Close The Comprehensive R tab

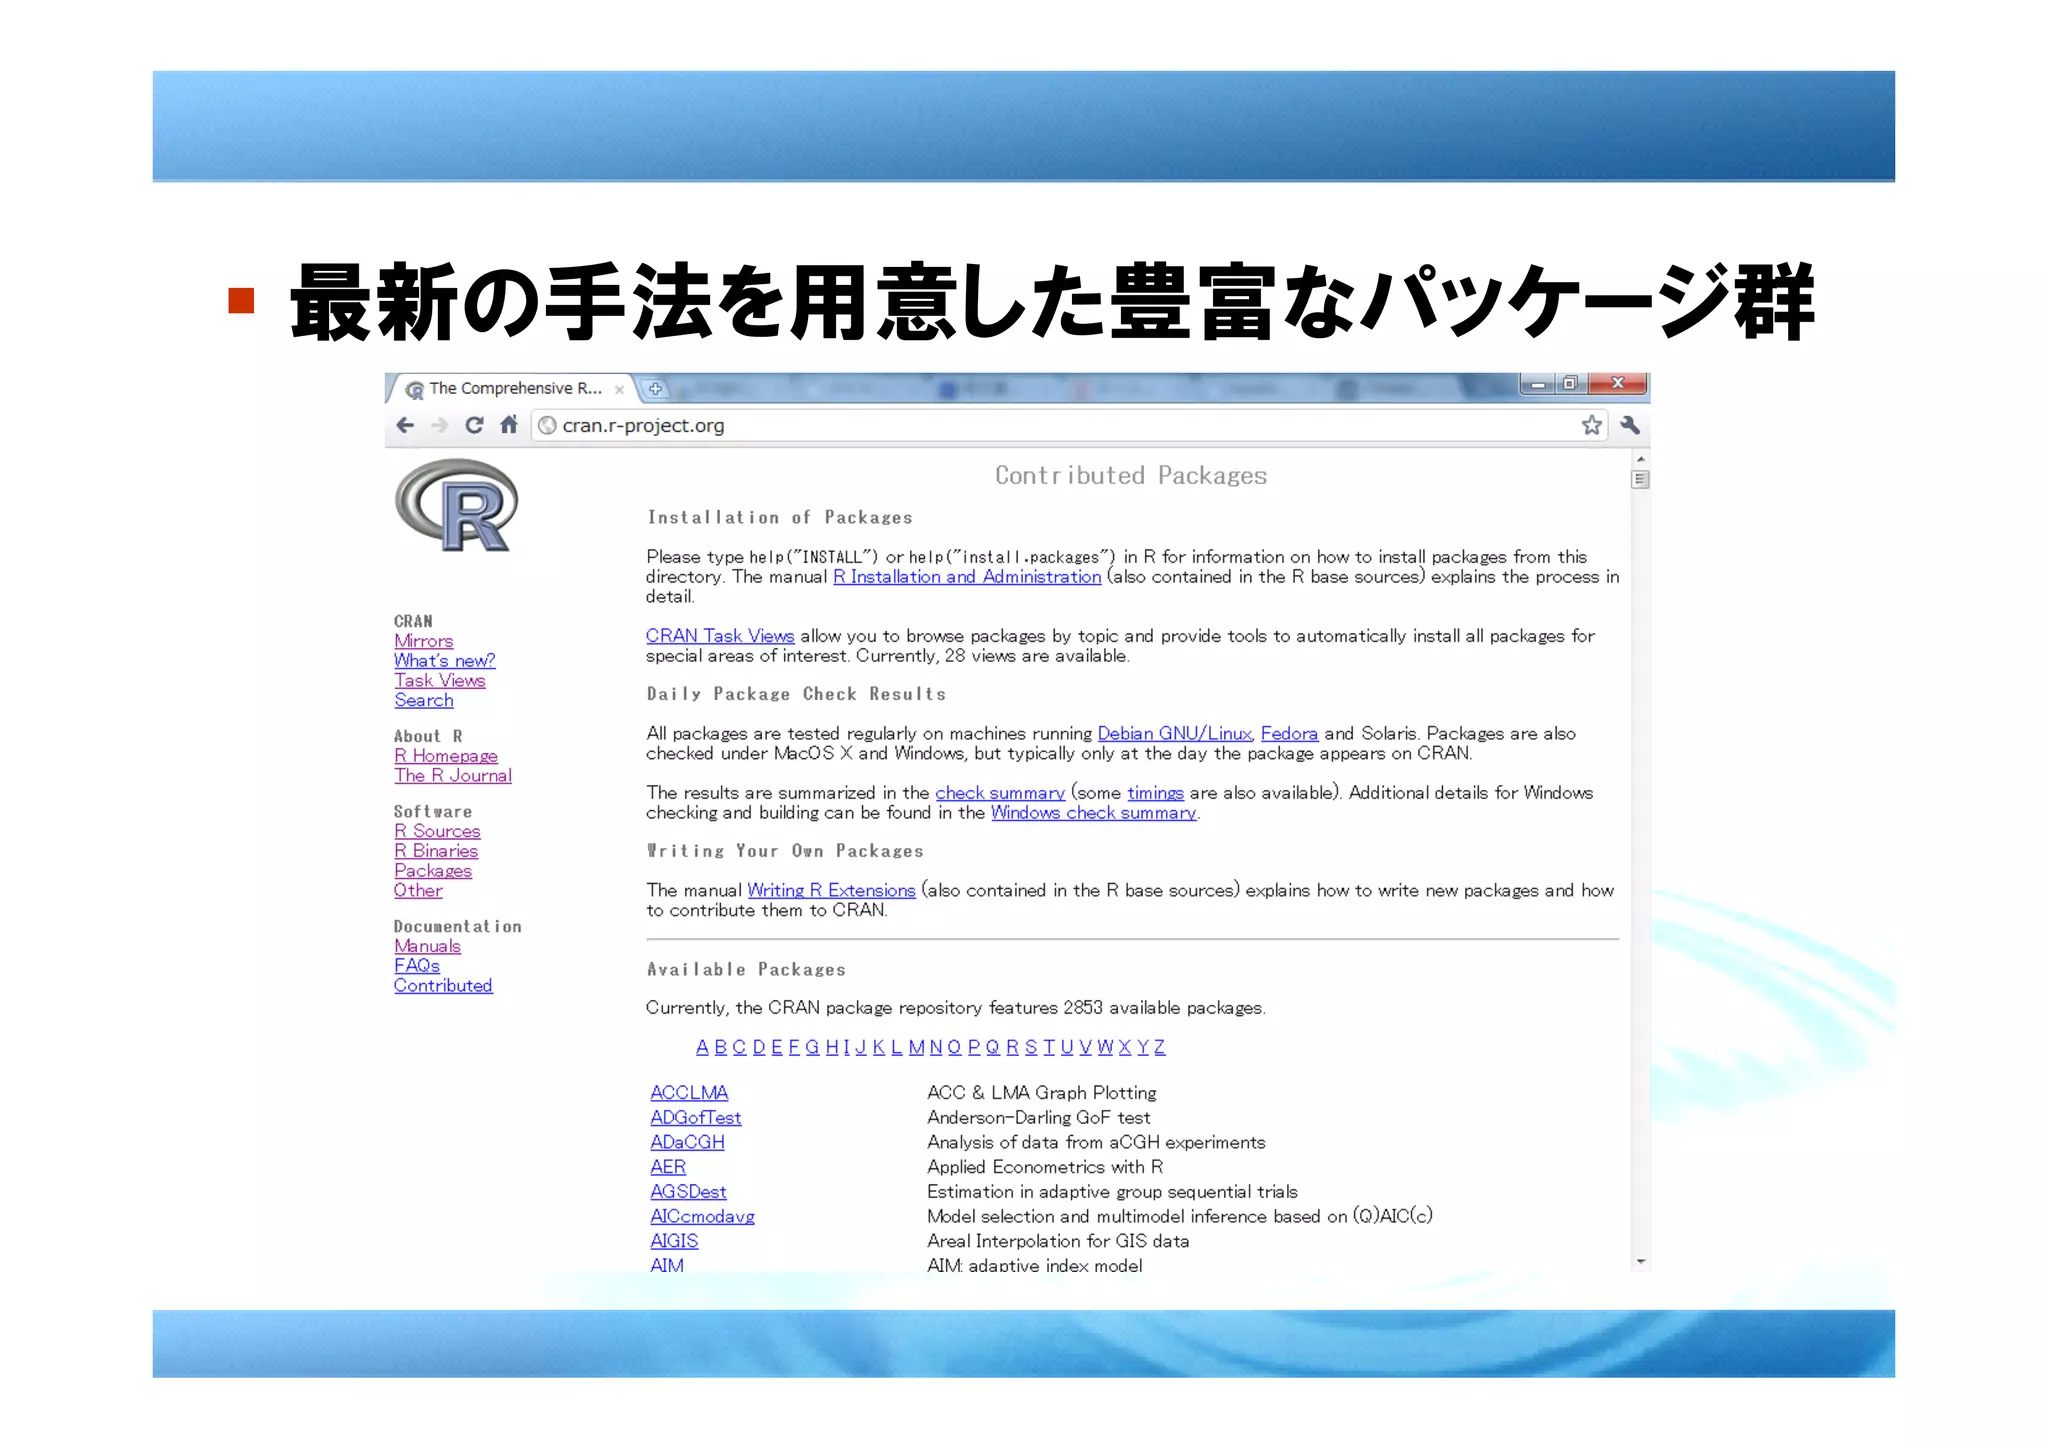coord(619,390)
